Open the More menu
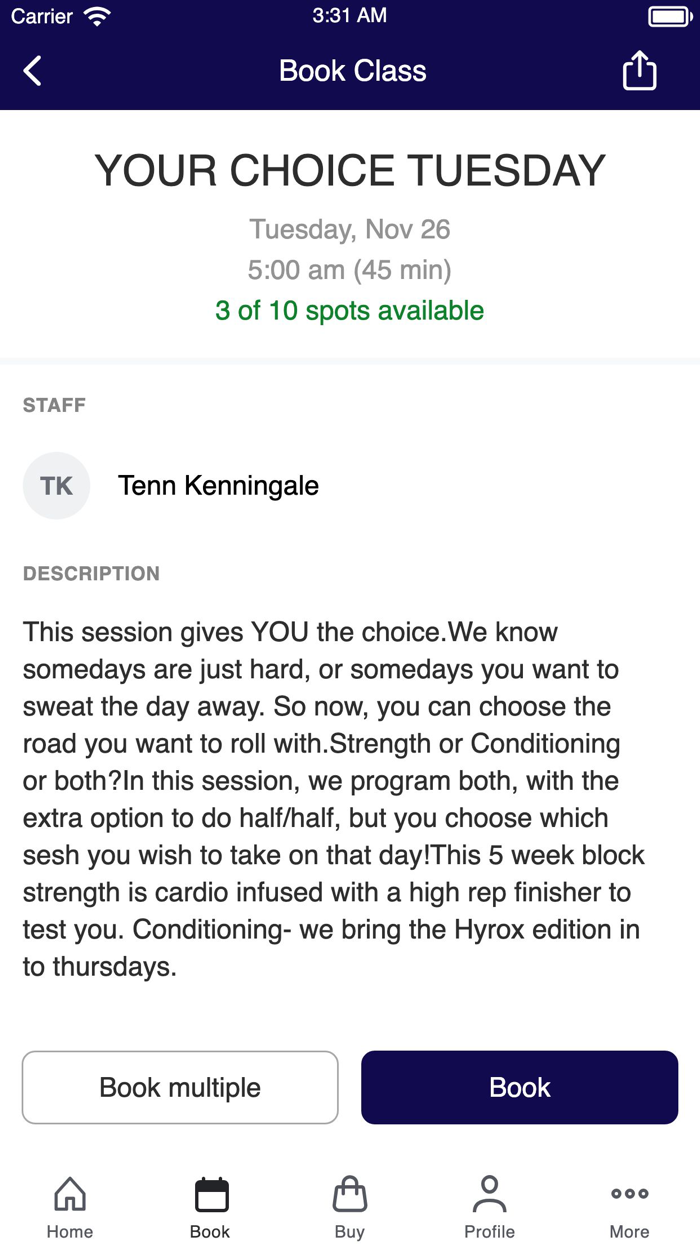Image resolution: width=700 pixels, height=1244 pixels. (x=629, y=1205)
